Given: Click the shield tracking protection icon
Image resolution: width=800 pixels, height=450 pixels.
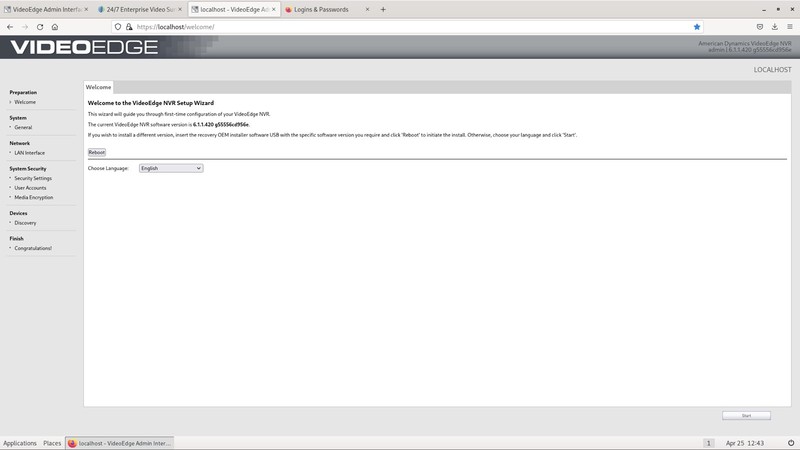Looking at the screenshot, I should (118, 27).
